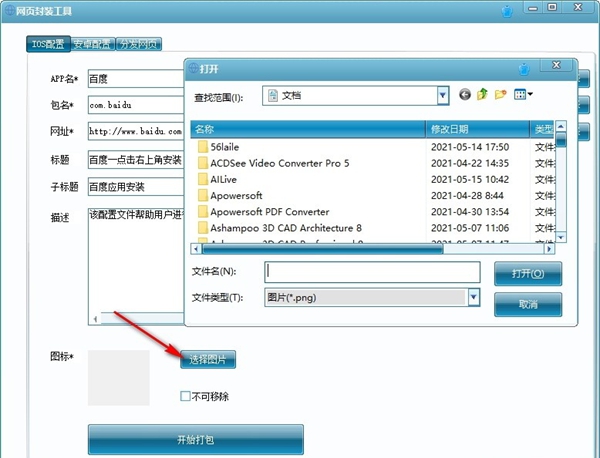Viewport: 600px width, 458px height.
Task: Select the Ashampoo 3D CAD Architecture 8 folder
Action: pyautogui.click(x=286, y=228)
